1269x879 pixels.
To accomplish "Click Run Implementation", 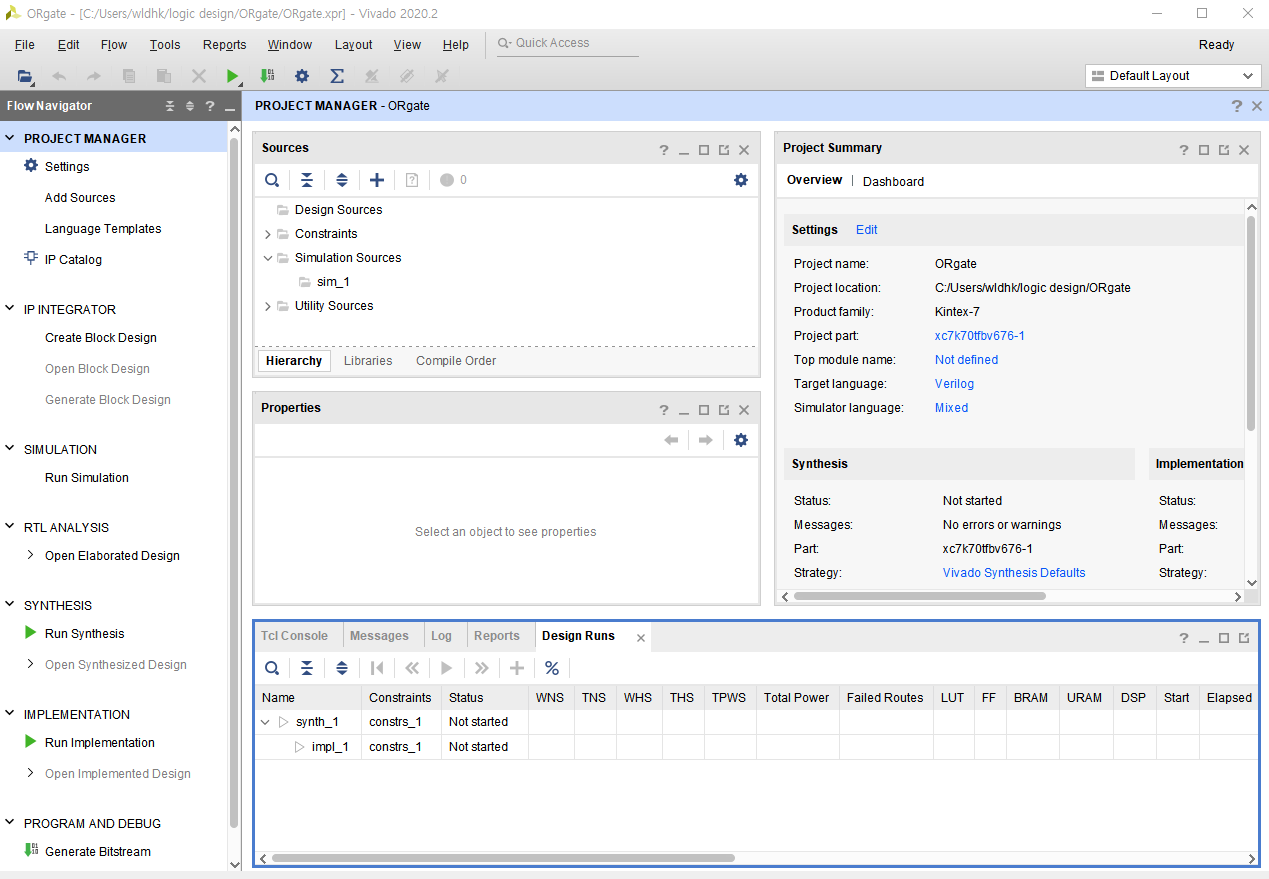I will coord(100,743).
